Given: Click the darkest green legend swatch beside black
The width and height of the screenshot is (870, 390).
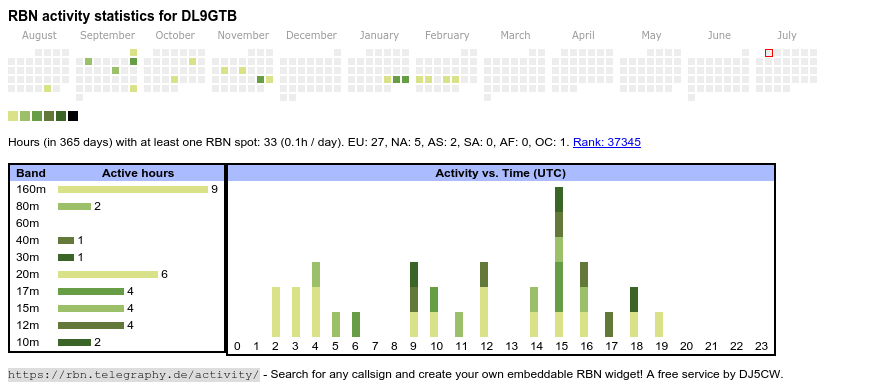Looking at the screenshot, I should click(61, 116).
